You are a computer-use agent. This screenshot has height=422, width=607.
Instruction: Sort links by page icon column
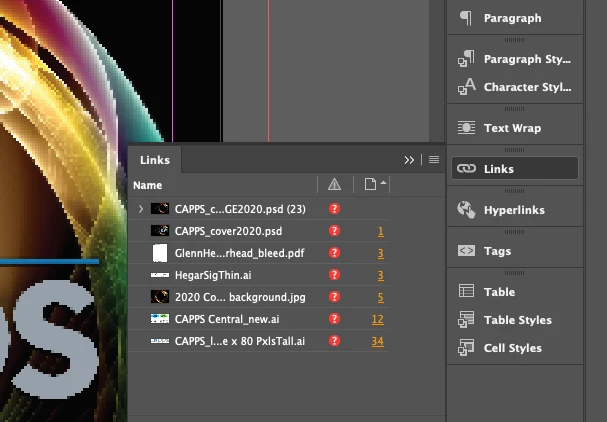(x=370, y=184)
